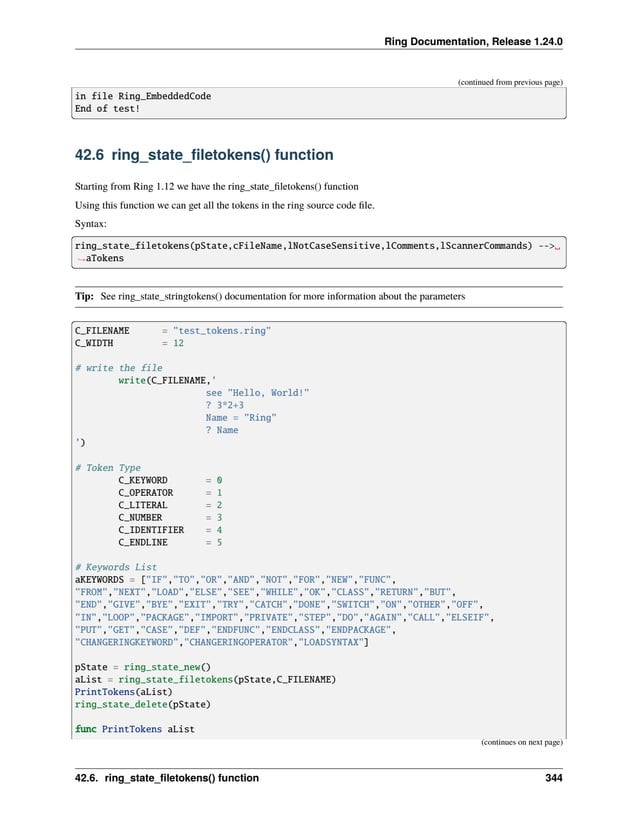This screenshot has height=825, width=638.
Task: Click the line starting aKEYWORDS = ["IF","TO"
Action: [235, 580]
